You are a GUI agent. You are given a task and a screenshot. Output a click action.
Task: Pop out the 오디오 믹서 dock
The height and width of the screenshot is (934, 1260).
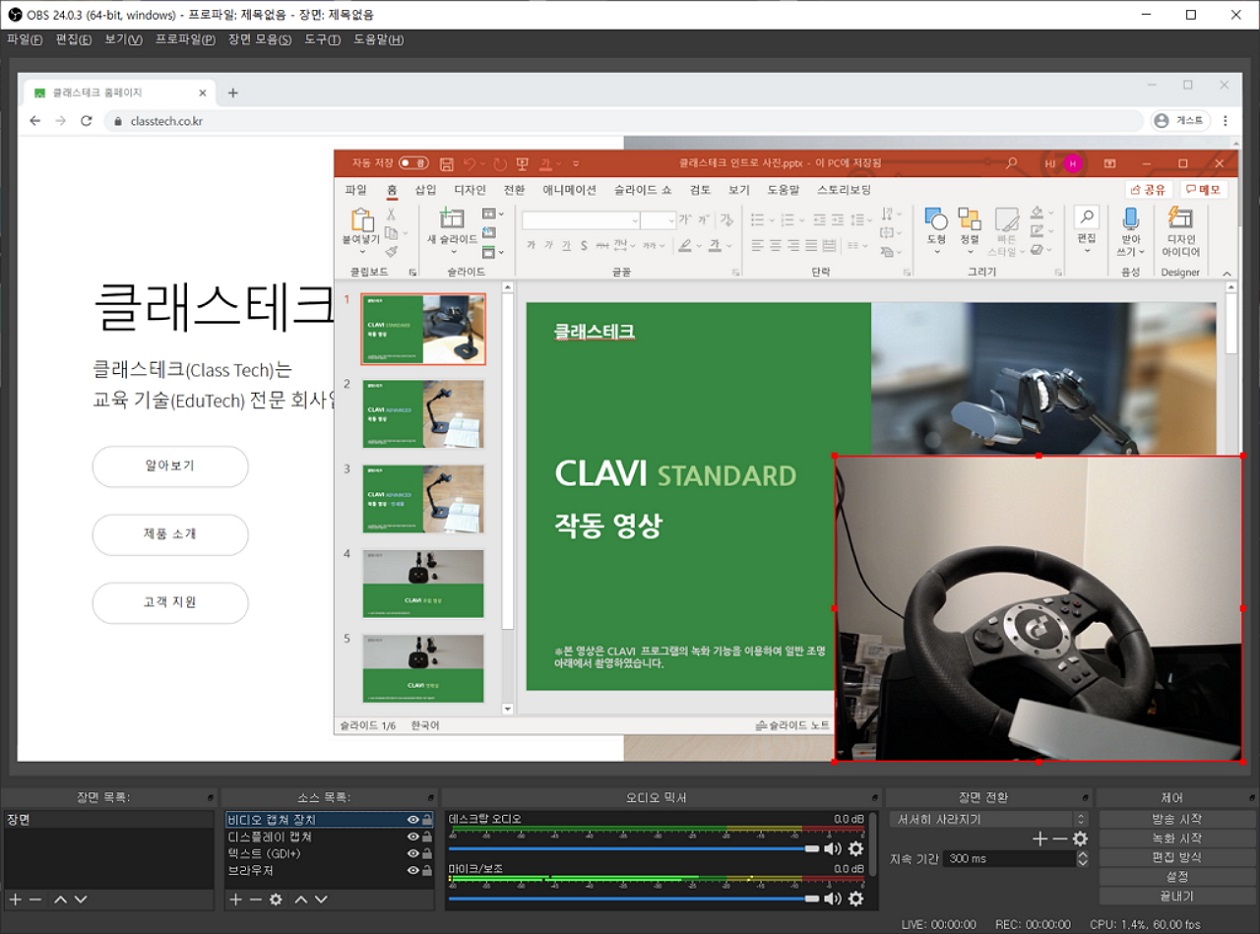(874, 798)
